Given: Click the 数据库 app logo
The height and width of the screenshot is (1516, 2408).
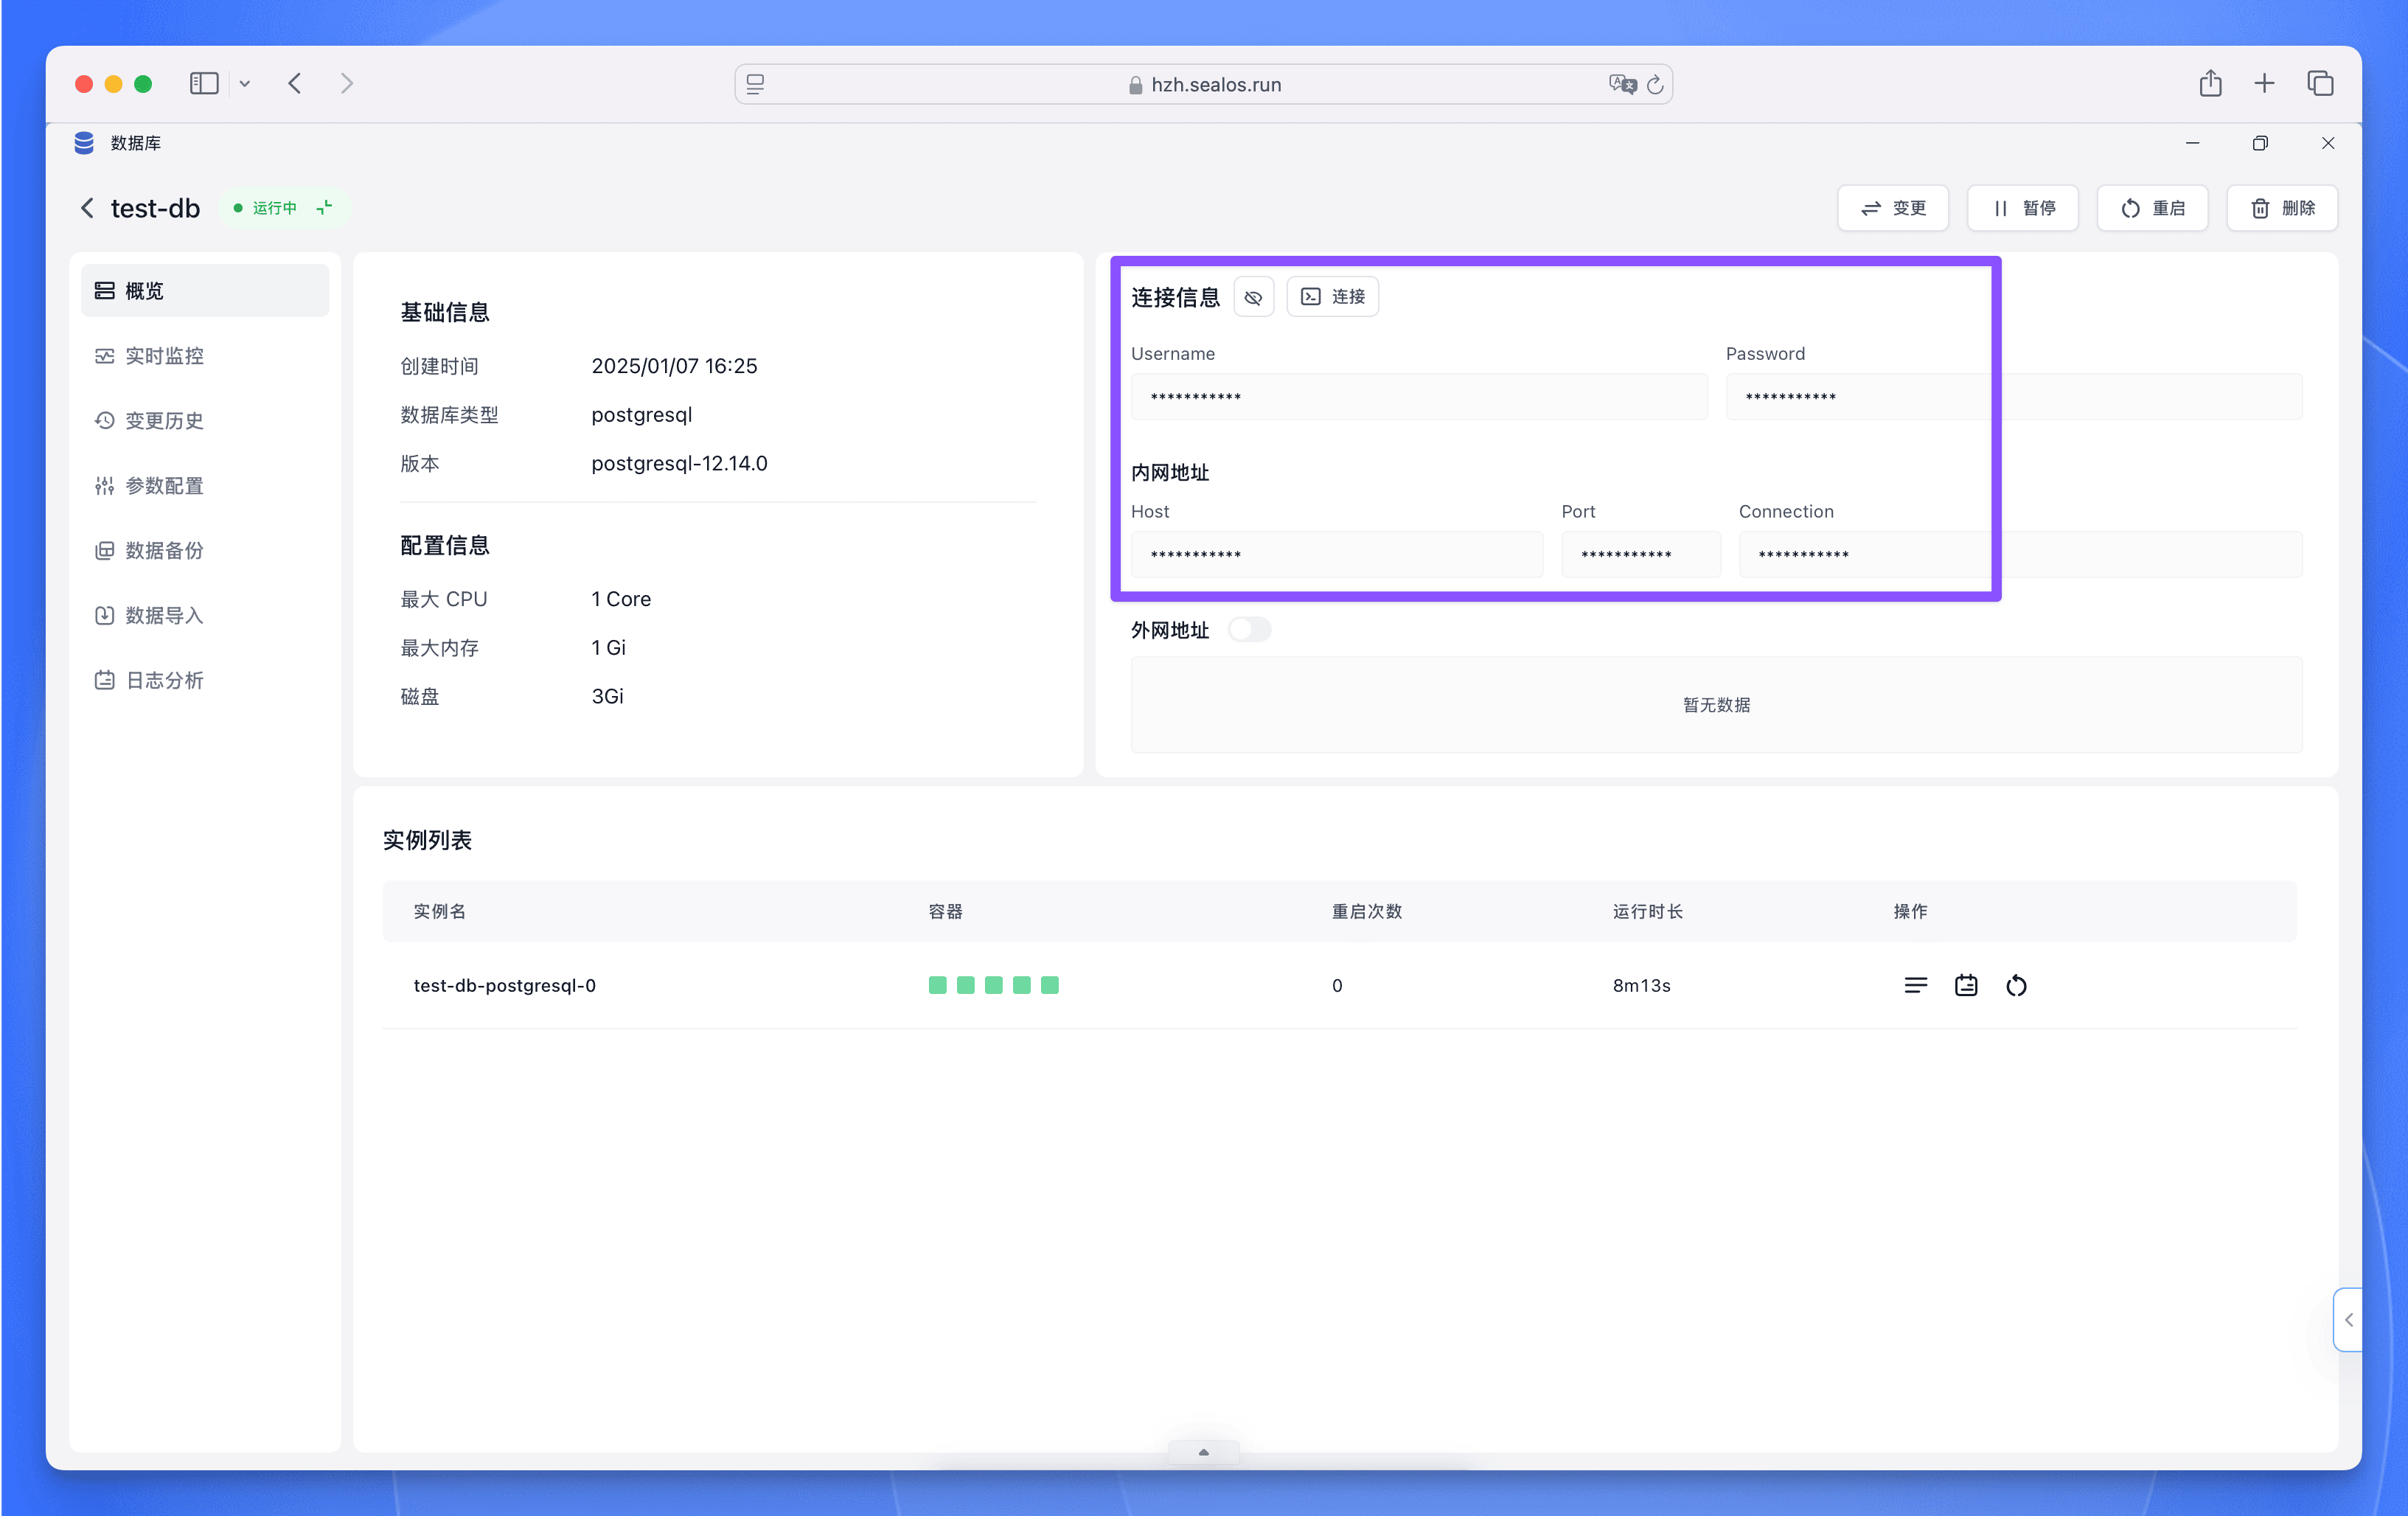Looking at the screenshot, I should (x=84, y=143).
